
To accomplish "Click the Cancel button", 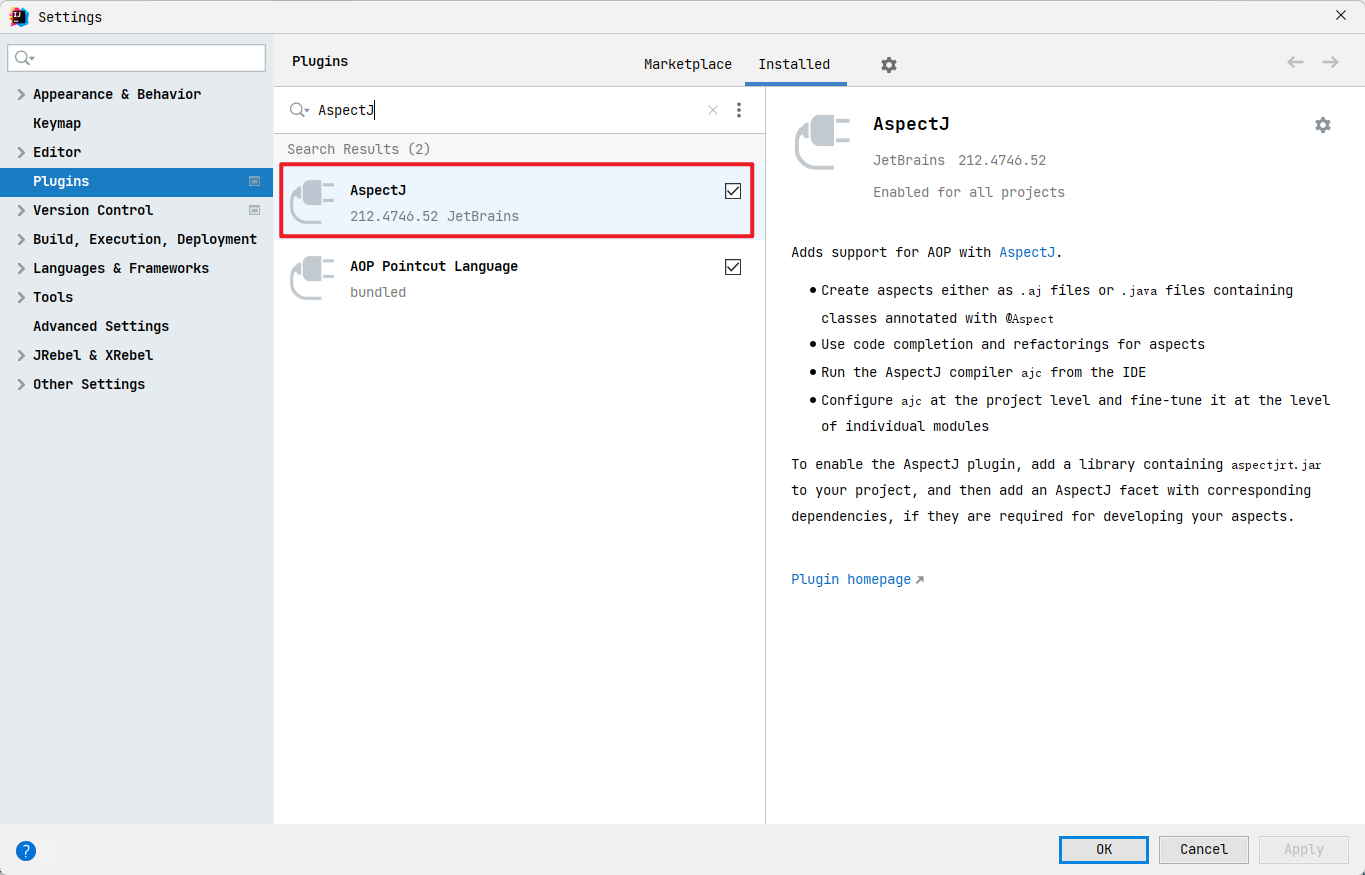I will click(x=1204, y=849).
